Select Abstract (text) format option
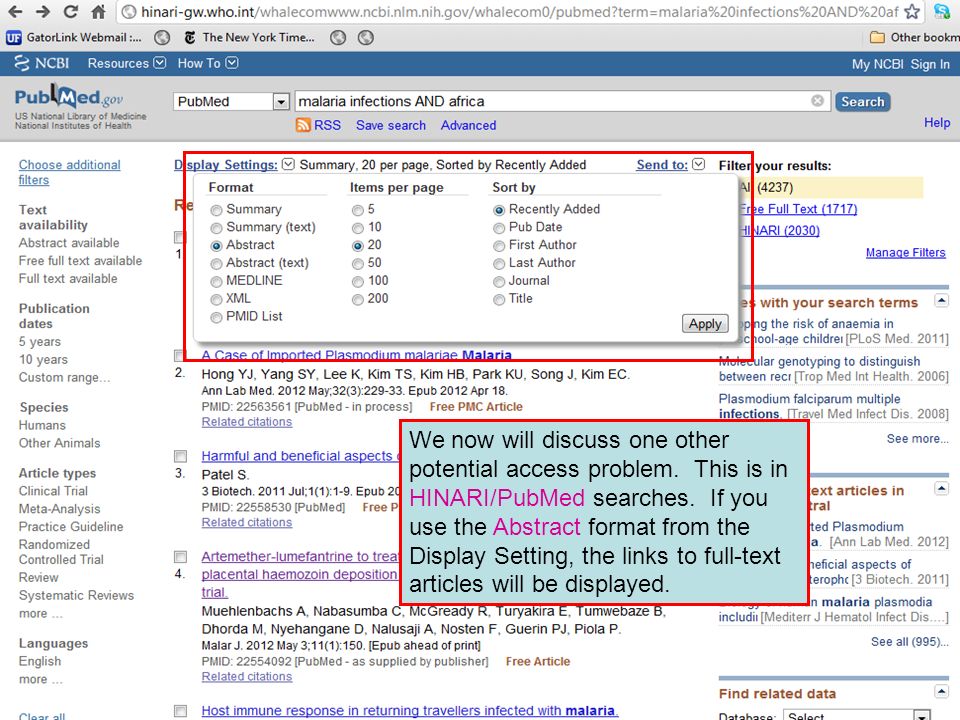The width and height of the screenshot is (960, 720). point(216,264)
